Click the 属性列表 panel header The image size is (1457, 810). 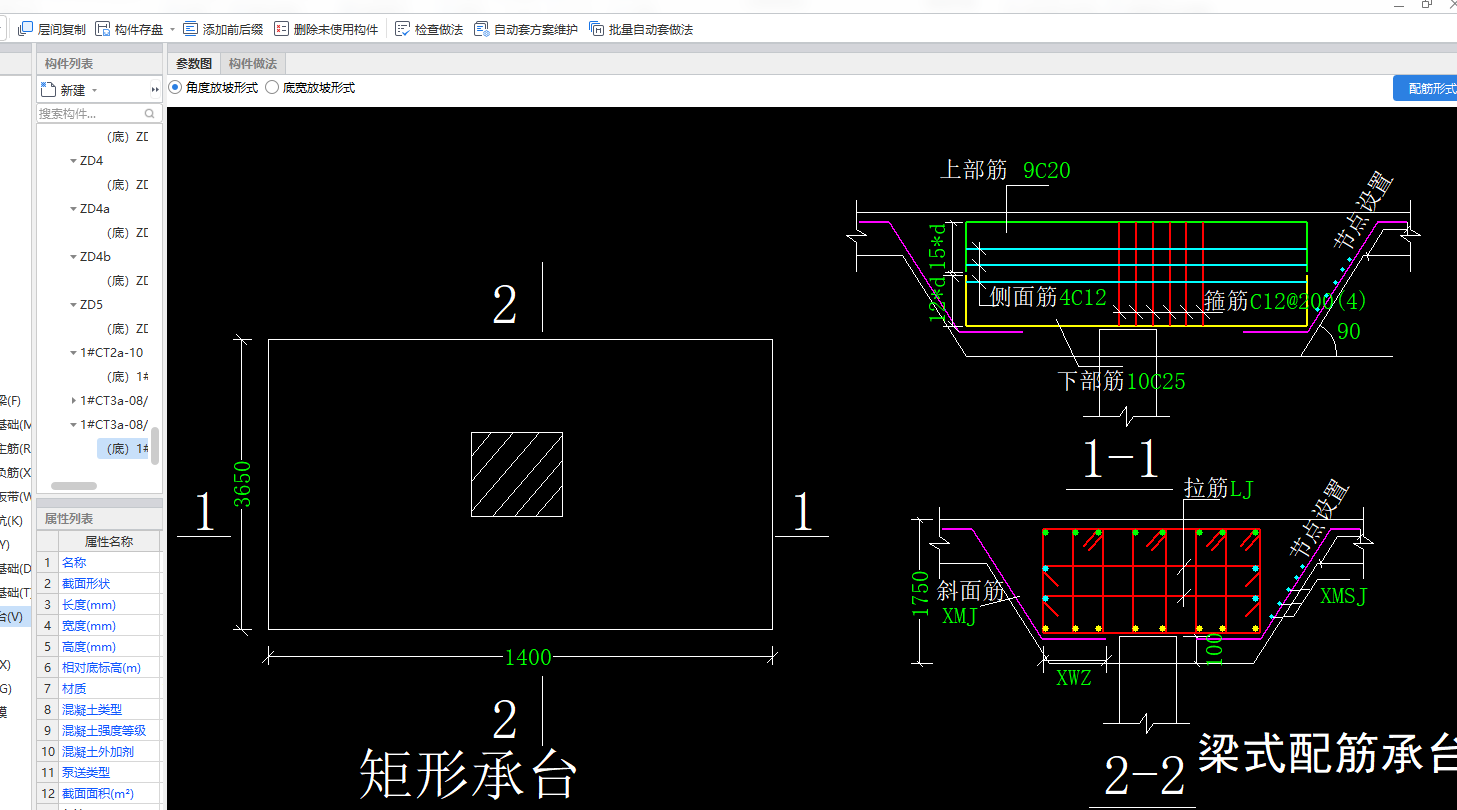click(x=99, y=519)
